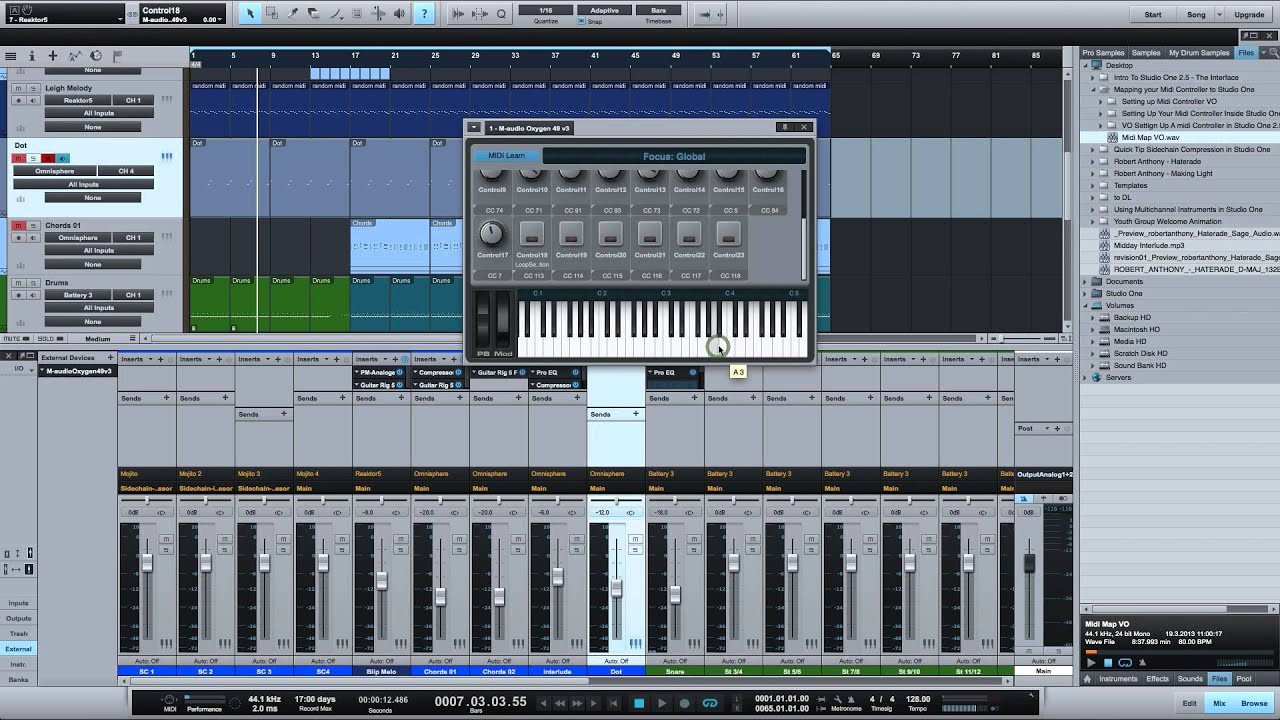
Task: Toggle the Browse panel button
Action: 1254,703
